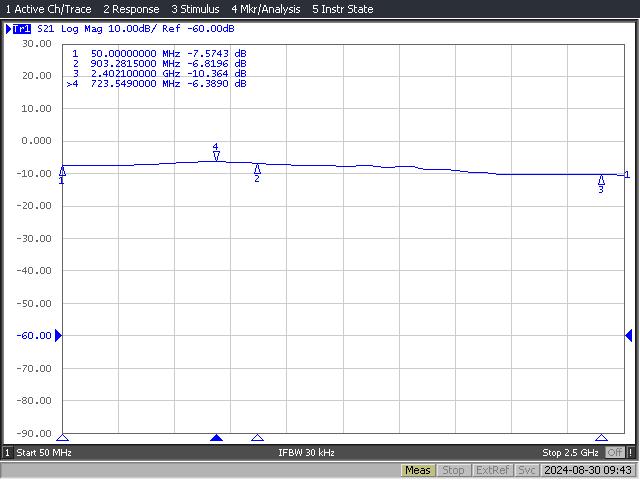The width and height of the screenshot is (640, 480).
Task: Click right reference position arrow
Action: 629,336
